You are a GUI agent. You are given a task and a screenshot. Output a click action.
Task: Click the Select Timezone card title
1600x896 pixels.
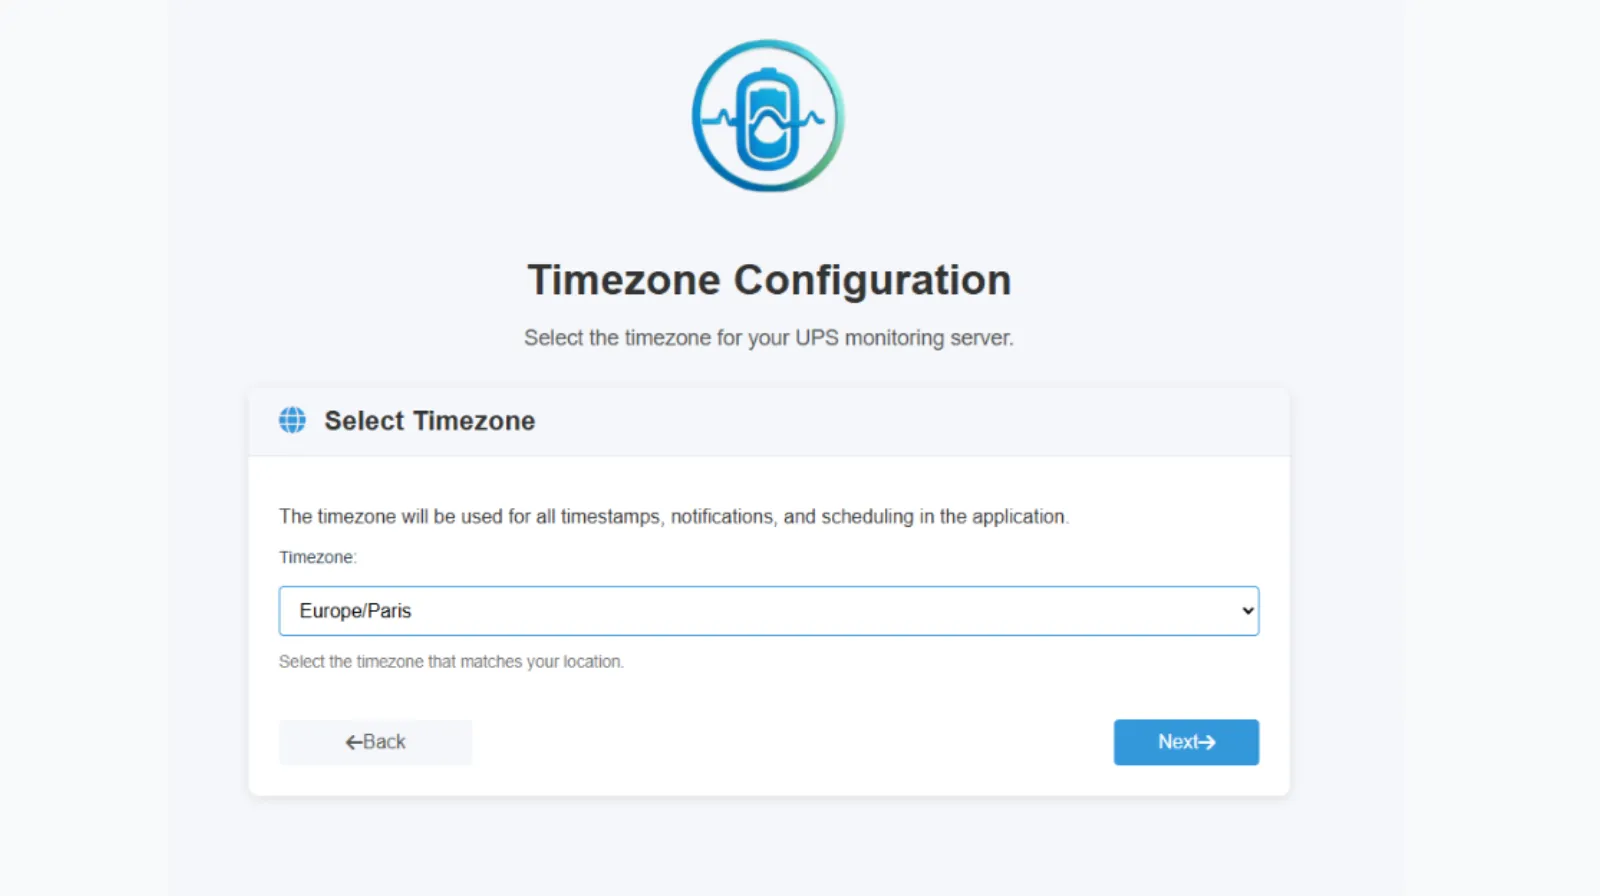[x=429, y=421]
